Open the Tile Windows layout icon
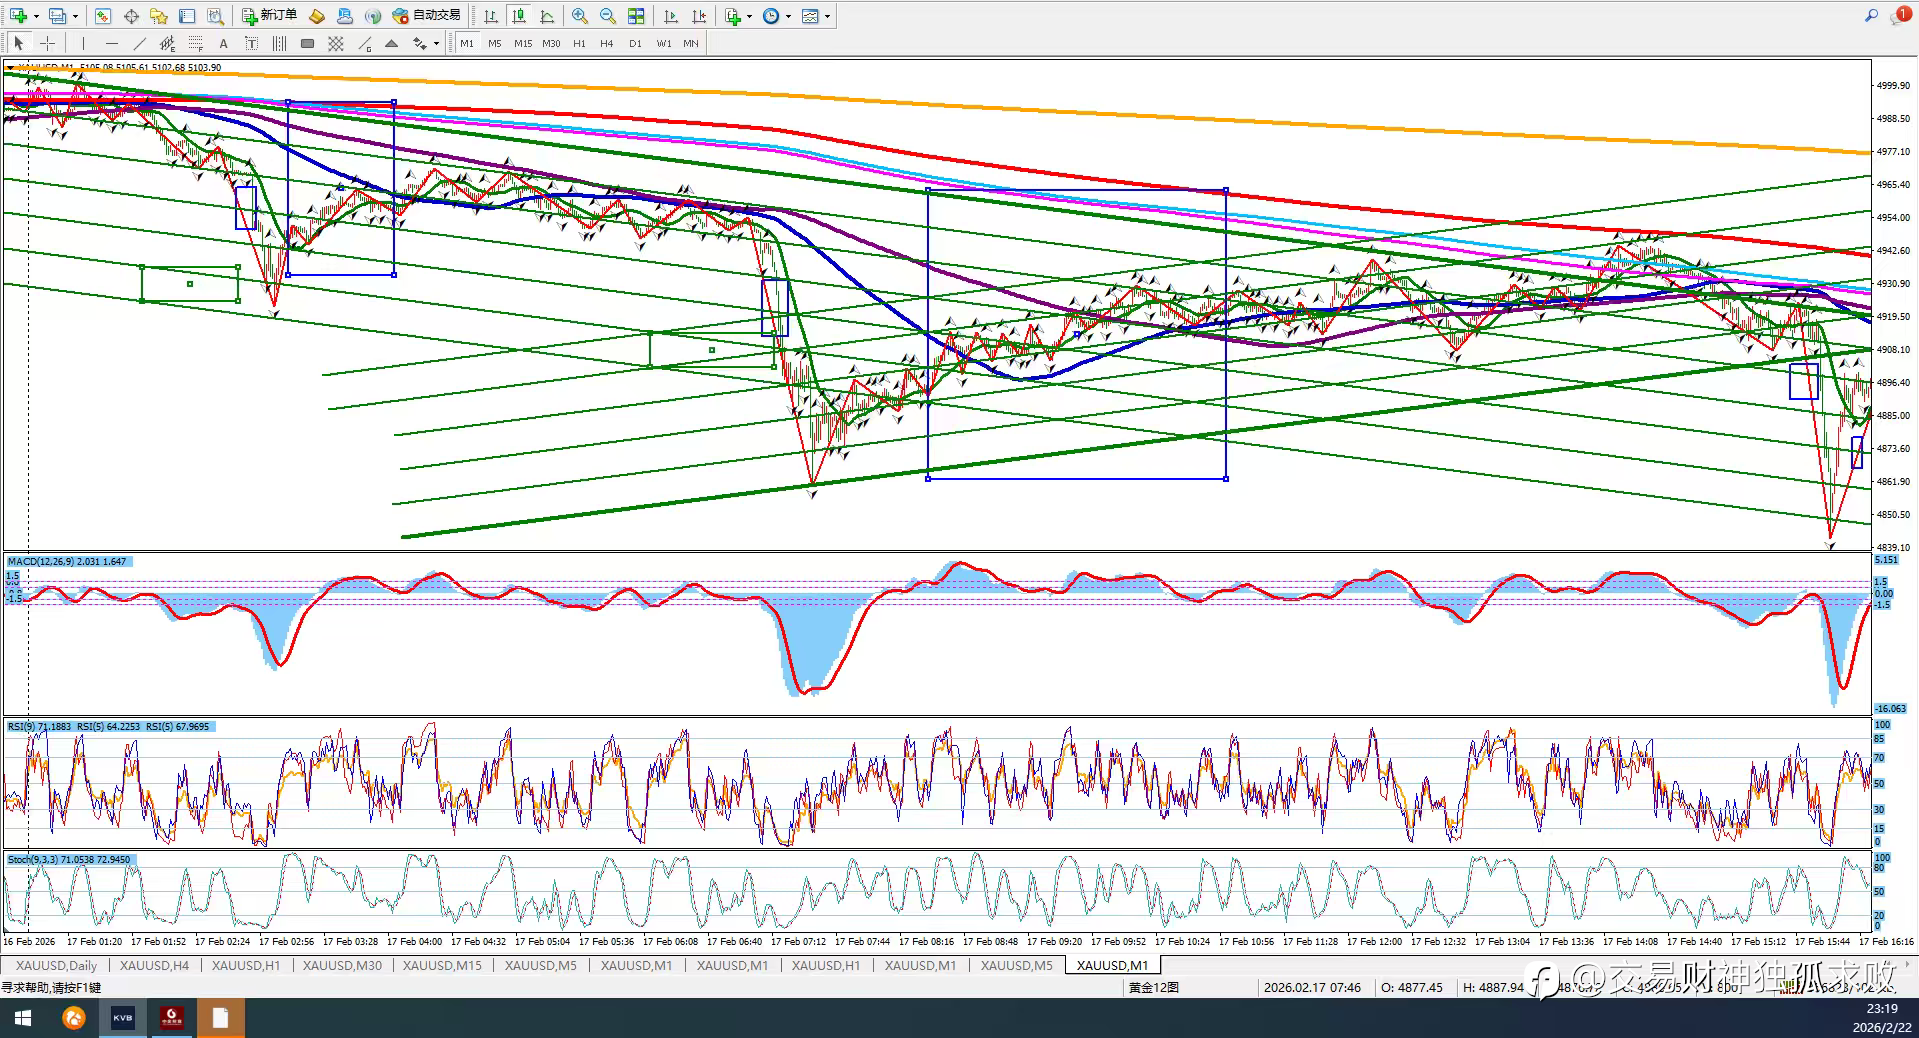The width and height of the screenshot is (1919, 1038). coord(636,16)
